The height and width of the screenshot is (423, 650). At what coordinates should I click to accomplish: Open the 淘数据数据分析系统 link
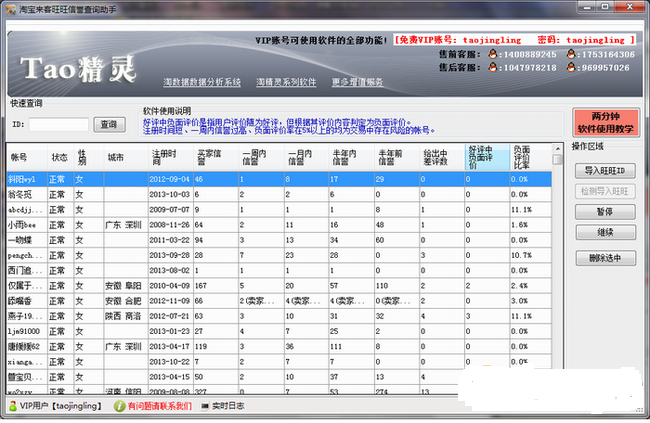(x=202, y=82)
